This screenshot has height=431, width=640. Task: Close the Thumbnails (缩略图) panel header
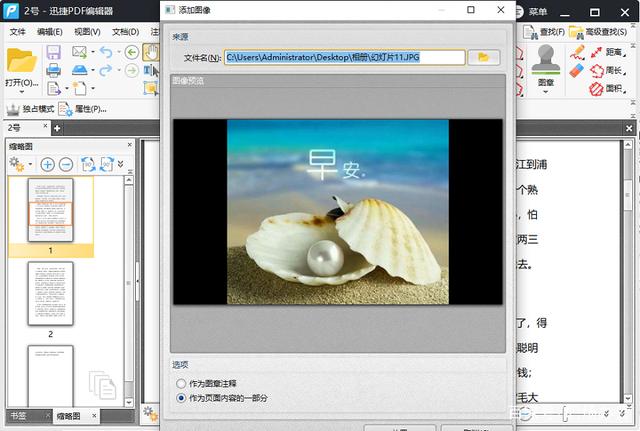[x=130, y=145]
